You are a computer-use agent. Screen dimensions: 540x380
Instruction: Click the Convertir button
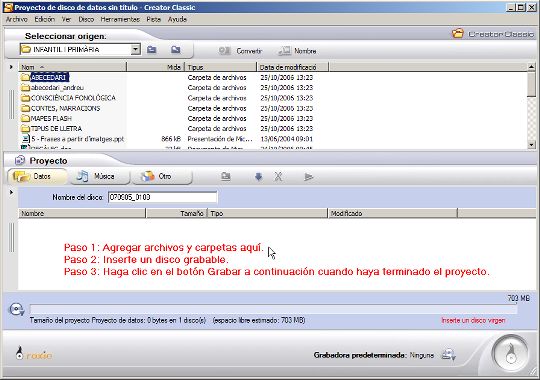tap(240, 51)
